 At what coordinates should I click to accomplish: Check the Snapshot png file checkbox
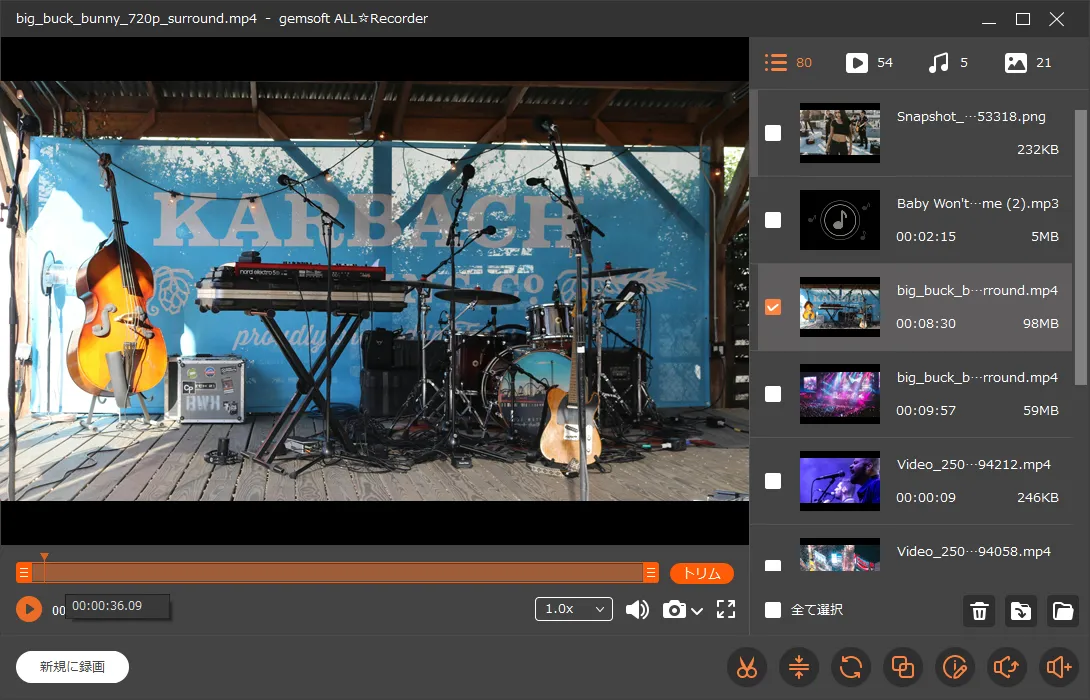coord(773,133)
